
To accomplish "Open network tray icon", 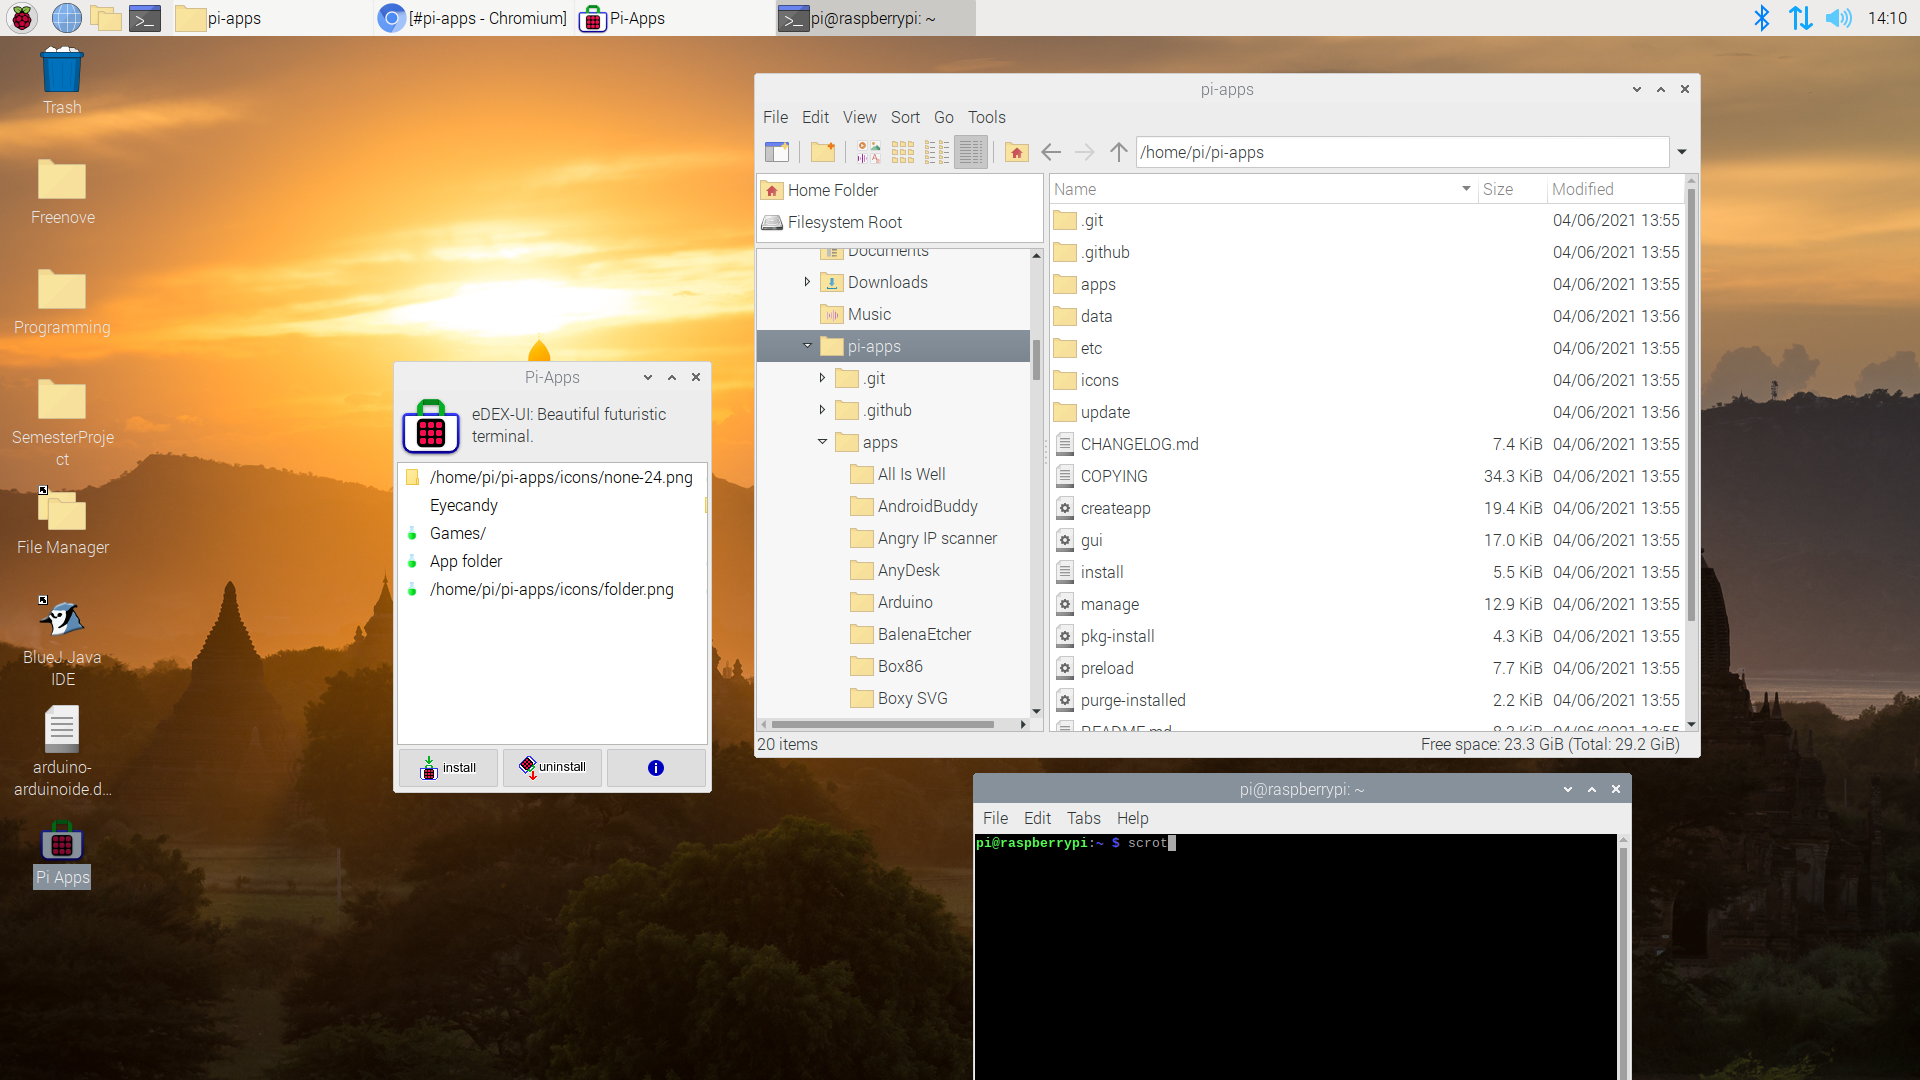I will tap(1800, 18).
